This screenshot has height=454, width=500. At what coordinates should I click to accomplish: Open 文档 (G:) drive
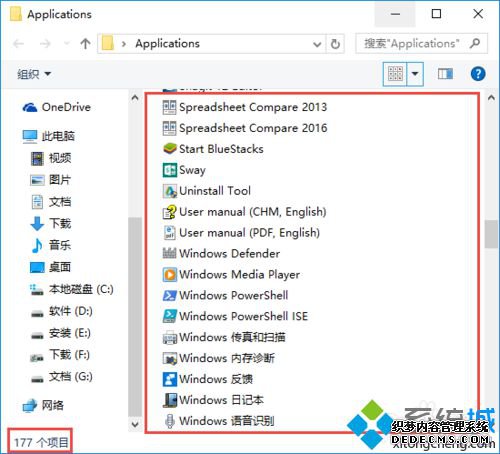point(62,377)
